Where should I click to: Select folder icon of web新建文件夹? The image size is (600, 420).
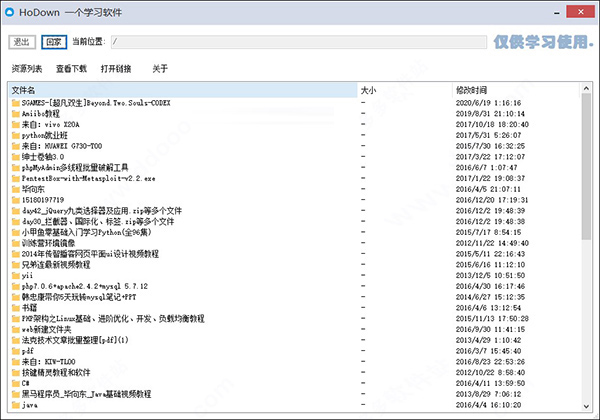point(16,329)
